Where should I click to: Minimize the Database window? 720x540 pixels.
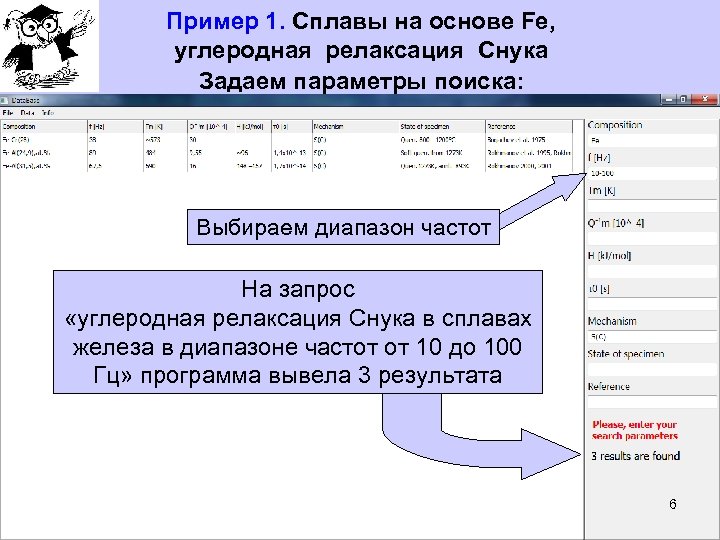668,99
